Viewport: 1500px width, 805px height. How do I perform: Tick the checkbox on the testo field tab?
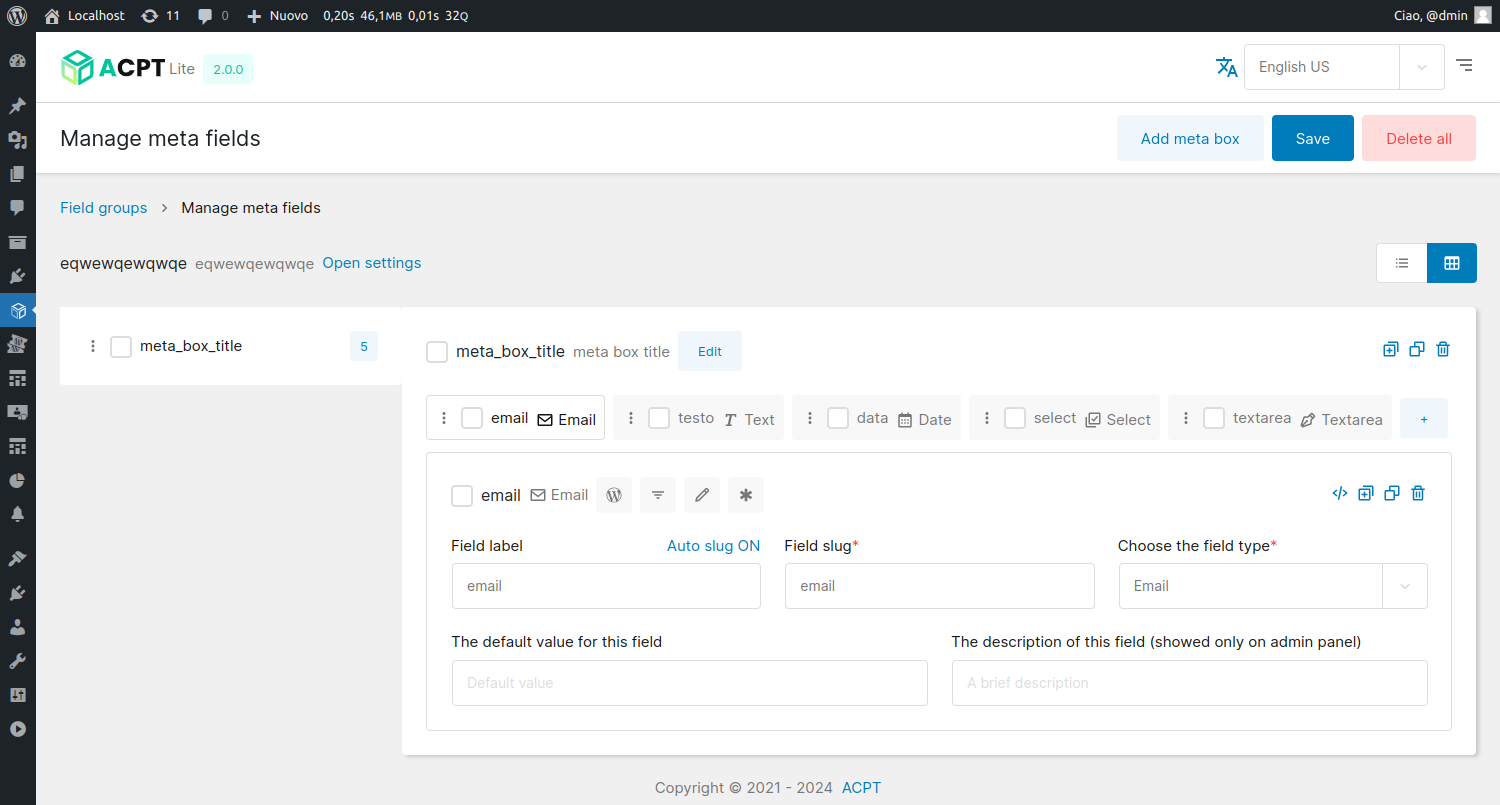tap(659, 418)
